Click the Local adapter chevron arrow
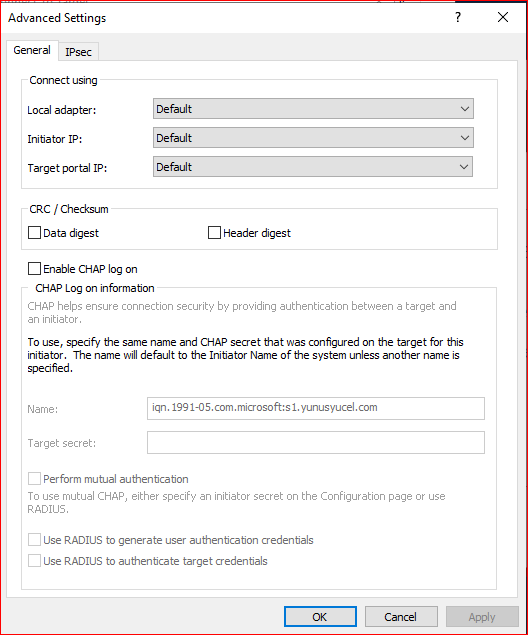 [465, 109]
